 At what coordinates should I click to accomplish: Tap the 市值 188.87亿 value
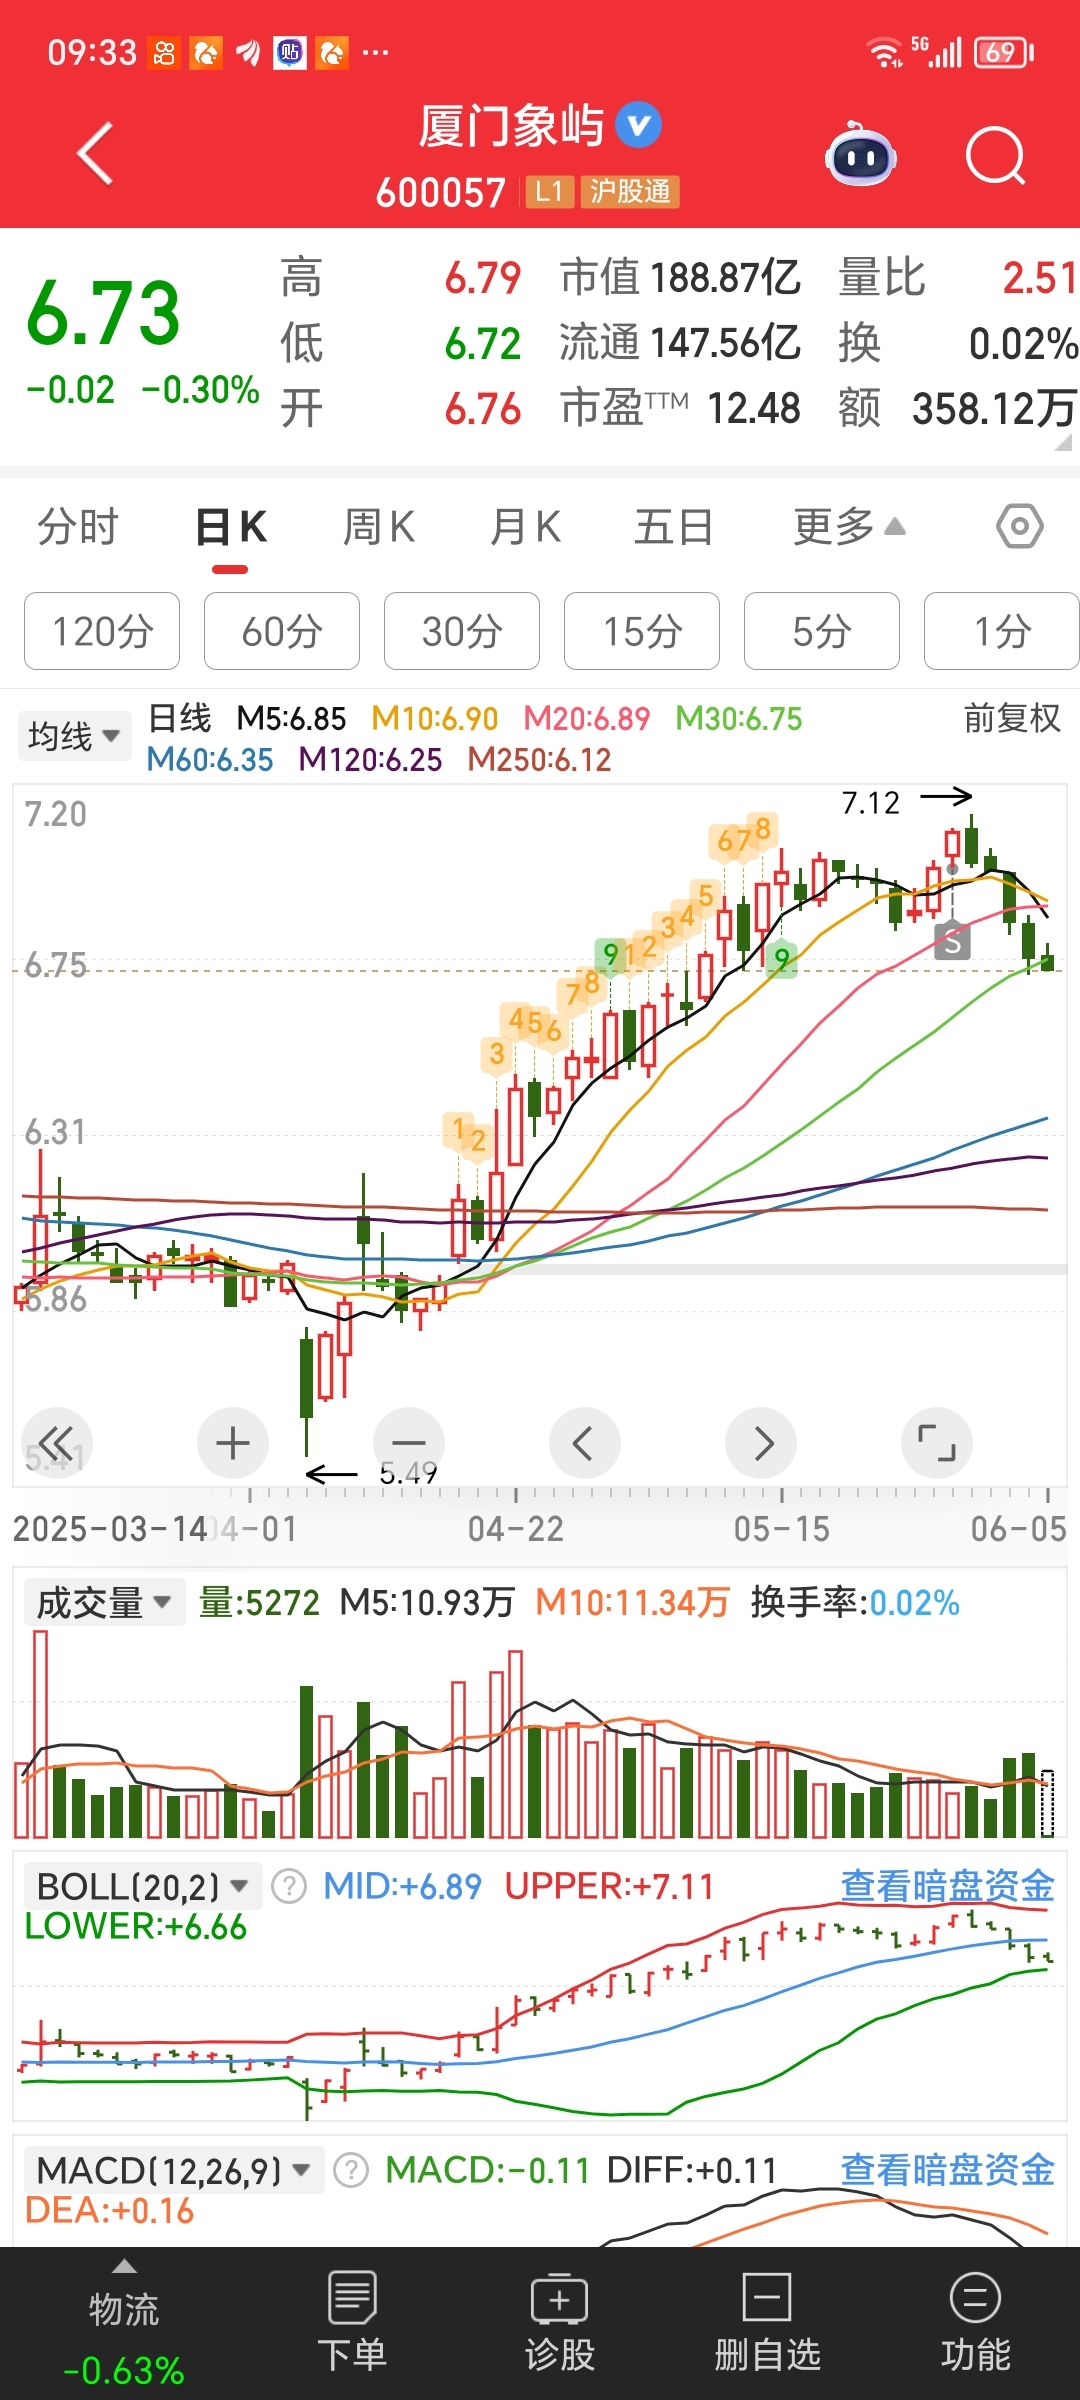tap(680, 278)
